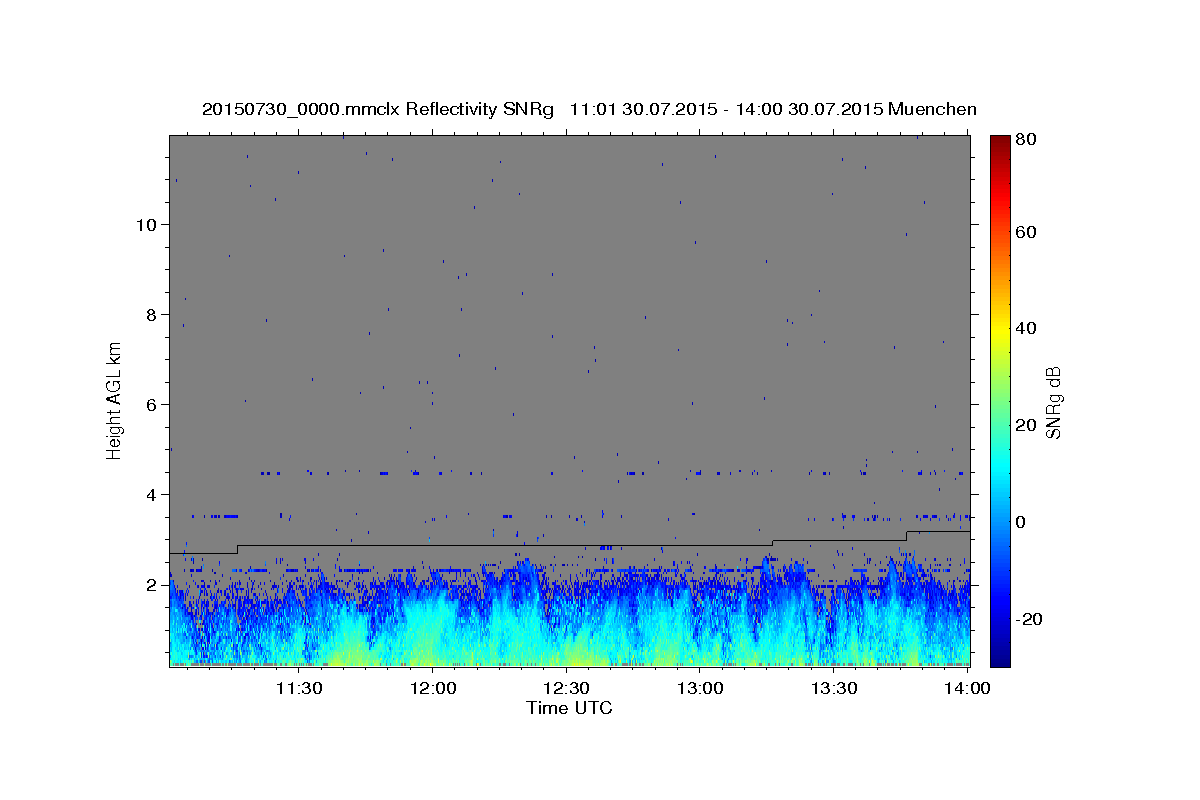This screenshot has height=800, width=1200.
Task: Click the height tick label 6
Action: (x=150, y=405)
